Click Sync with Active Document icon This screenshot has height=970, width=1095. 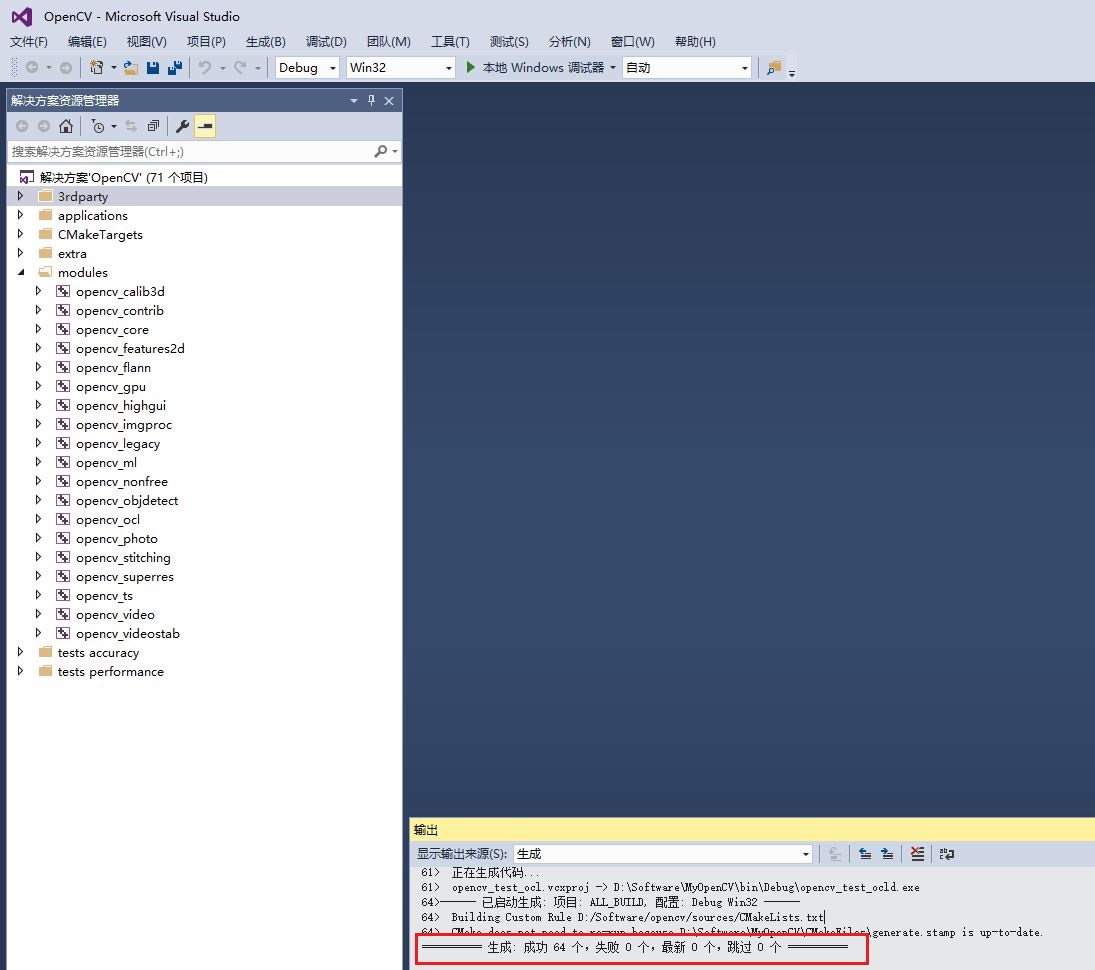[x=131, y=126]
